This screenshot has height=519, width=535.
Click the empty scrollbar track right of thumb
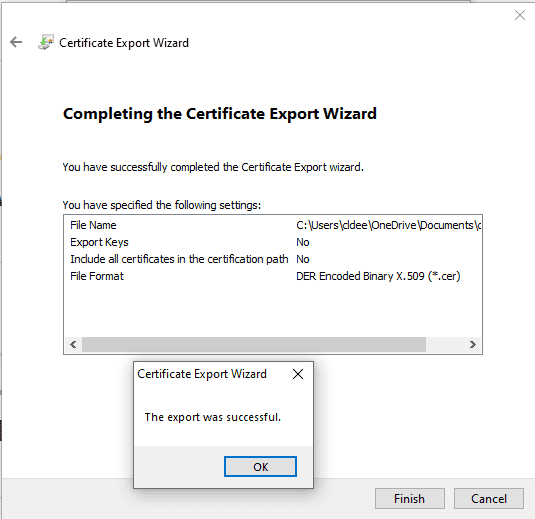(x=445, y=344)
